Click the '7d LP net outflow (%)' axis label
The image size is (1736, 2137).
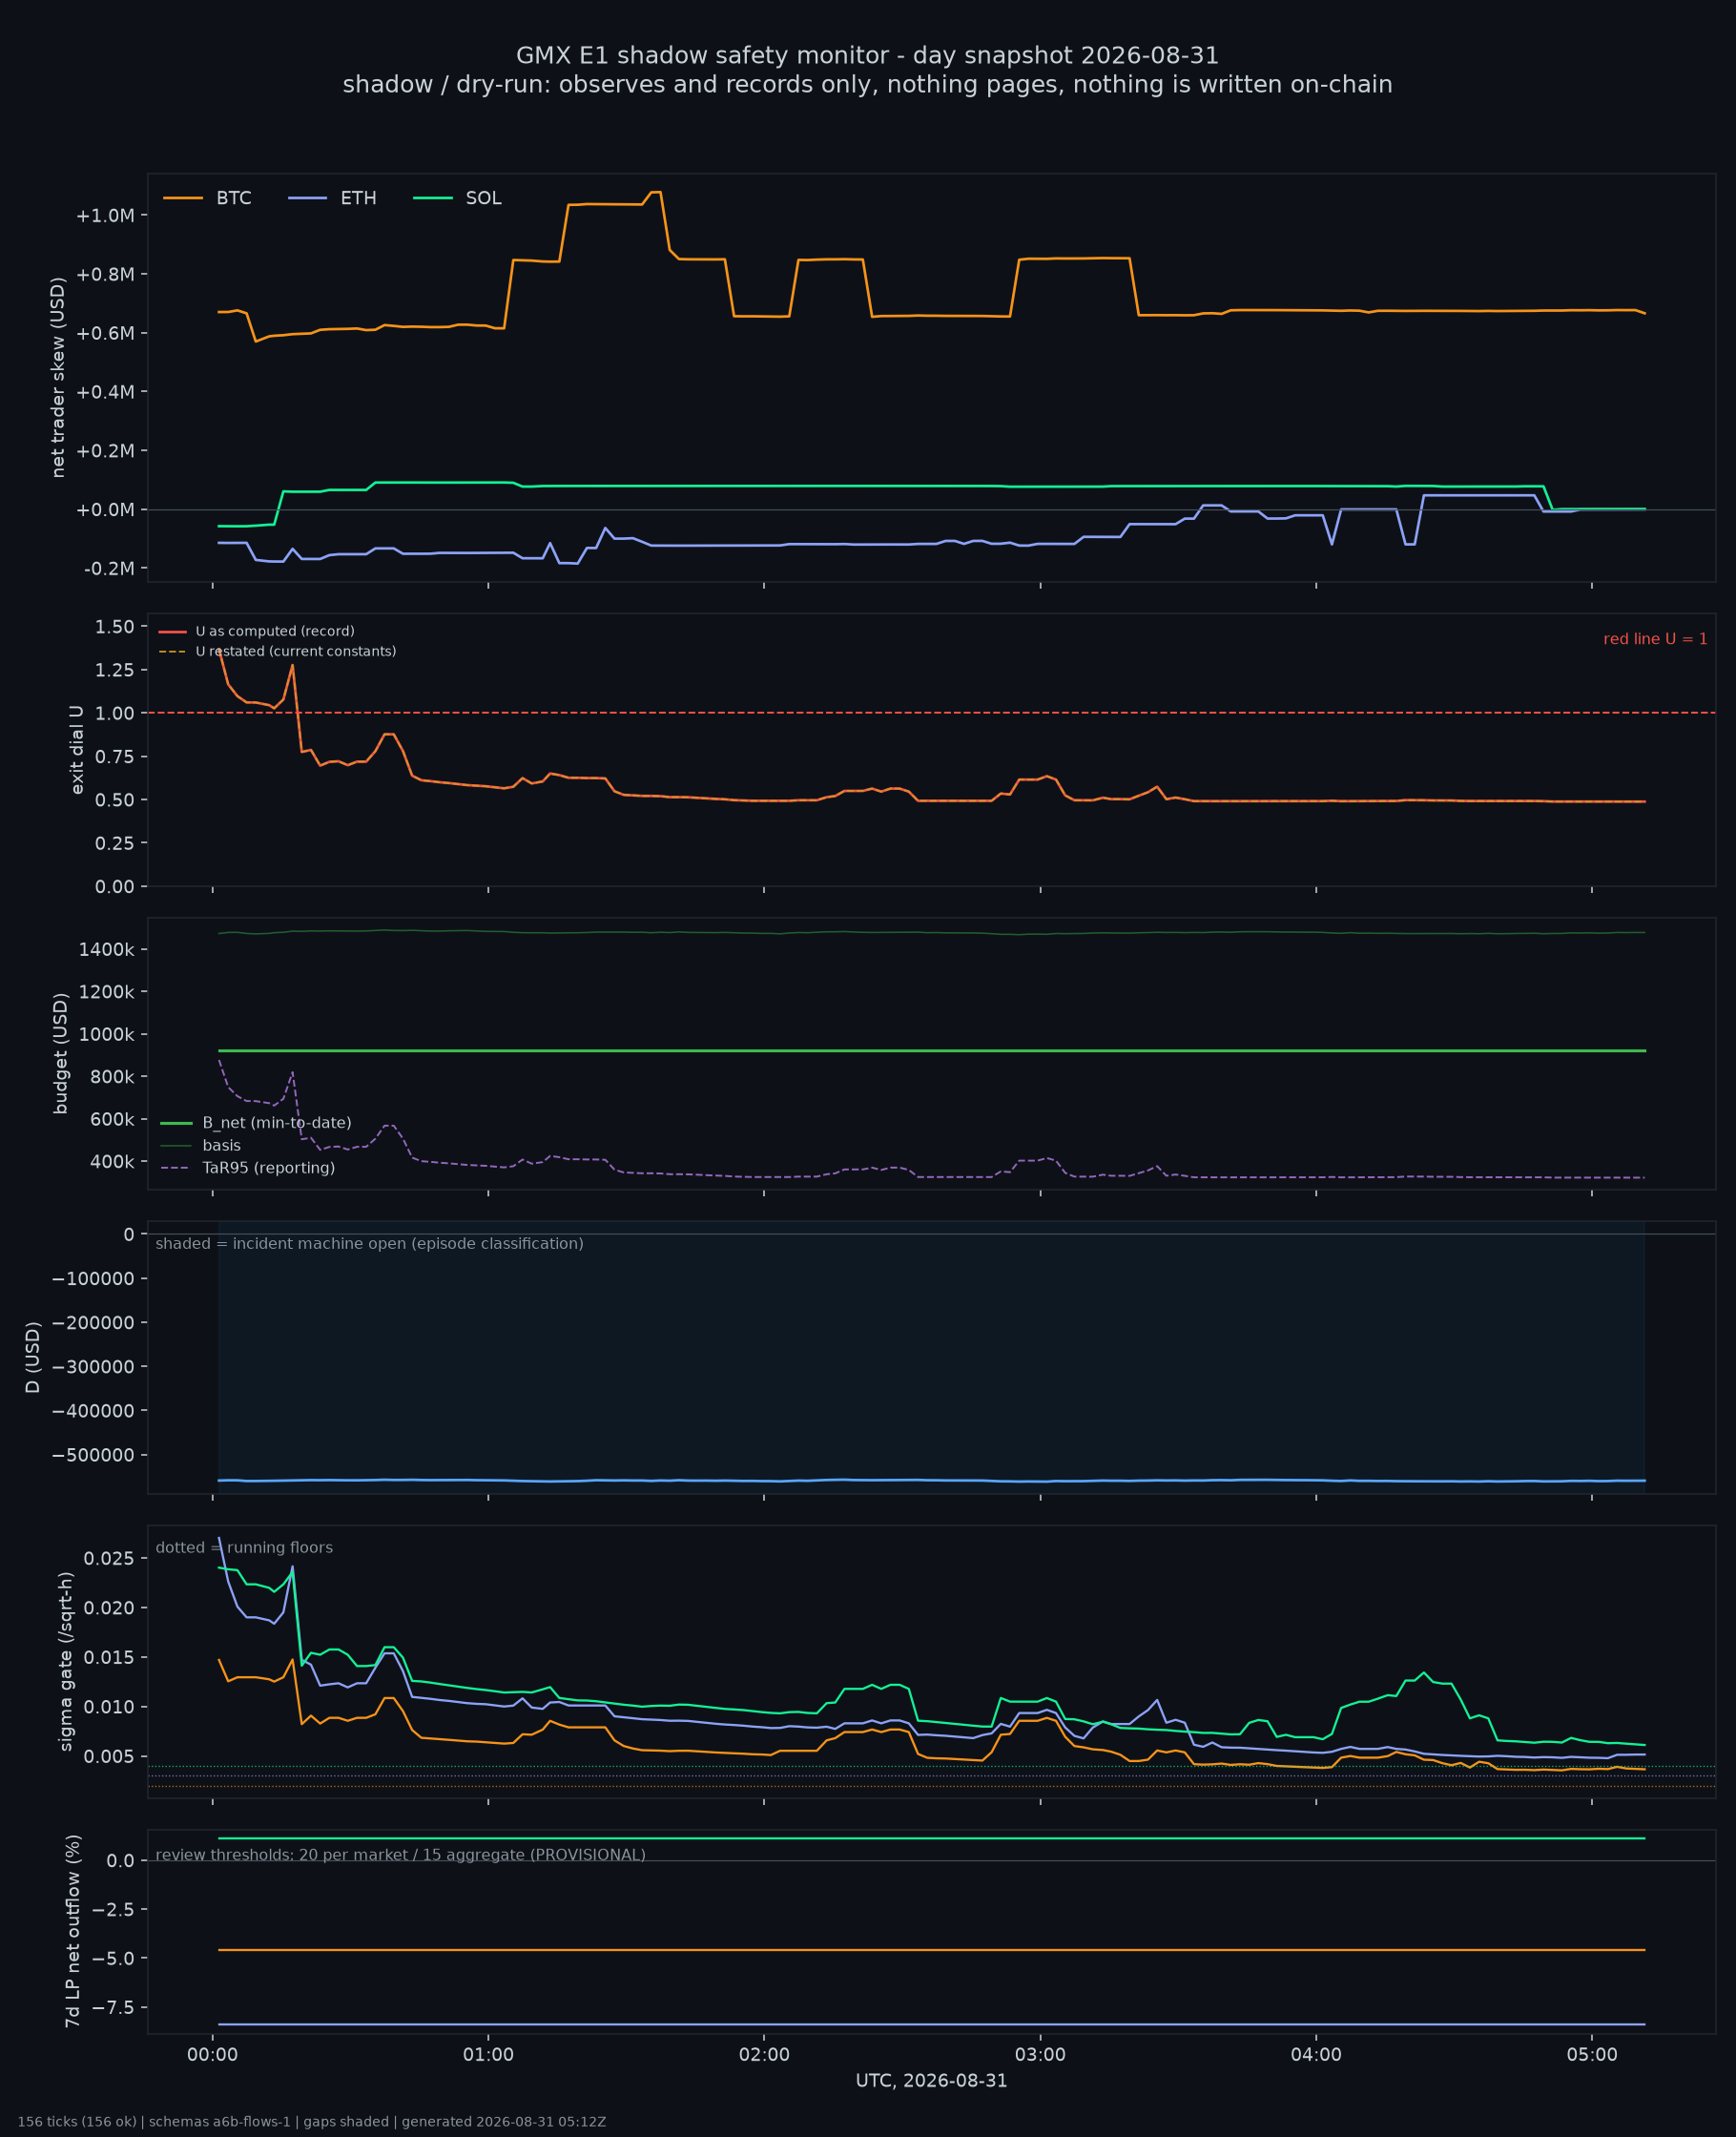pyautogui.click(x=72, y=1931)
